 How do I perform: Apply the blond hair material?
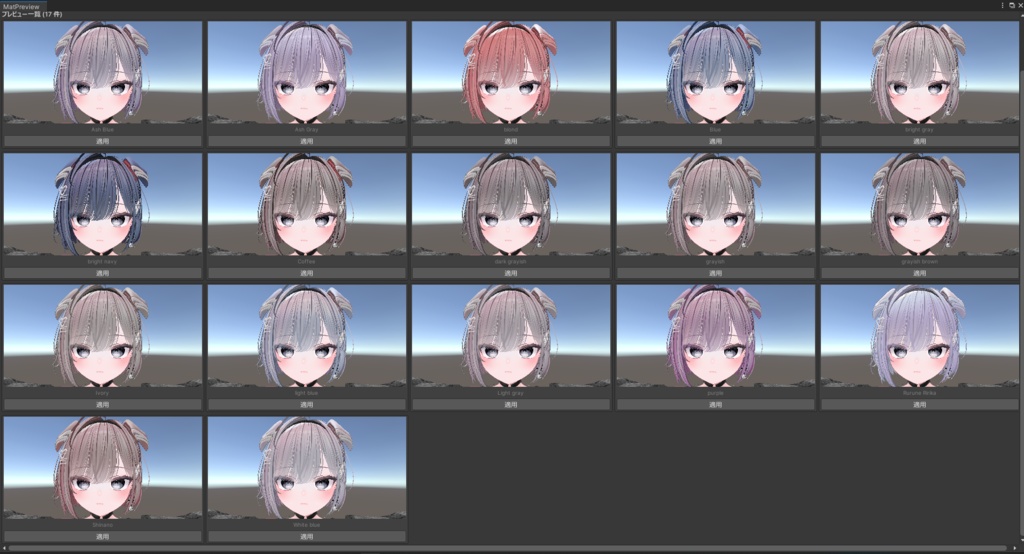(x=511, y=141)
